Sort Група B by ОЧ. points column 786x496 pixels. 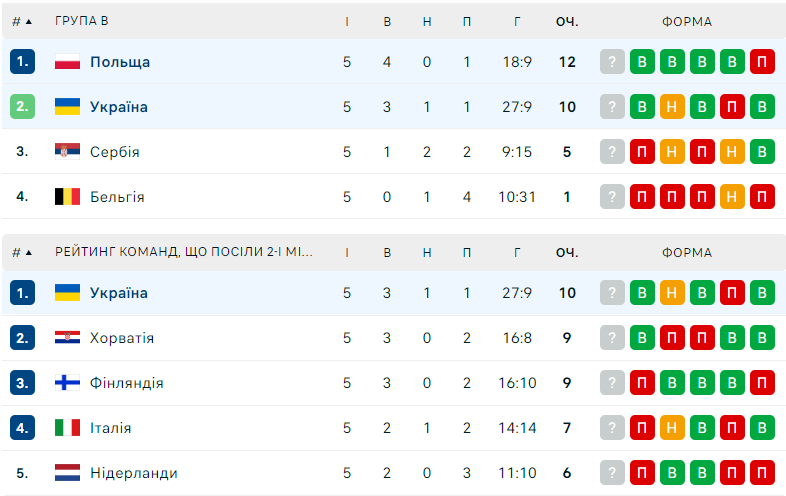point(567,21)
